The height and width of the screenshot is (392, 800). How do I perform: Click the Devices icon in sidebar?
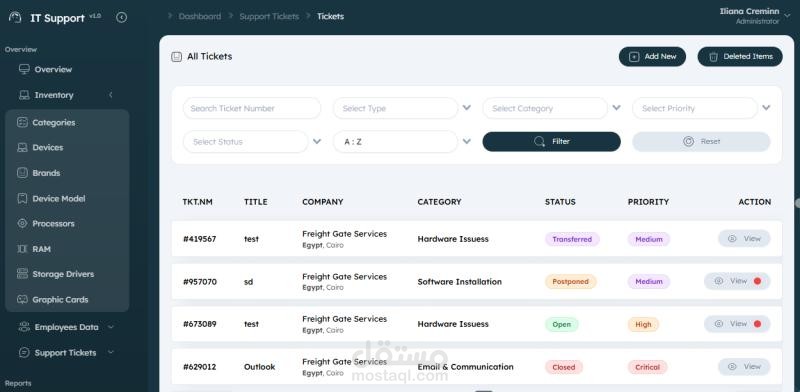[x=22, y=148]
